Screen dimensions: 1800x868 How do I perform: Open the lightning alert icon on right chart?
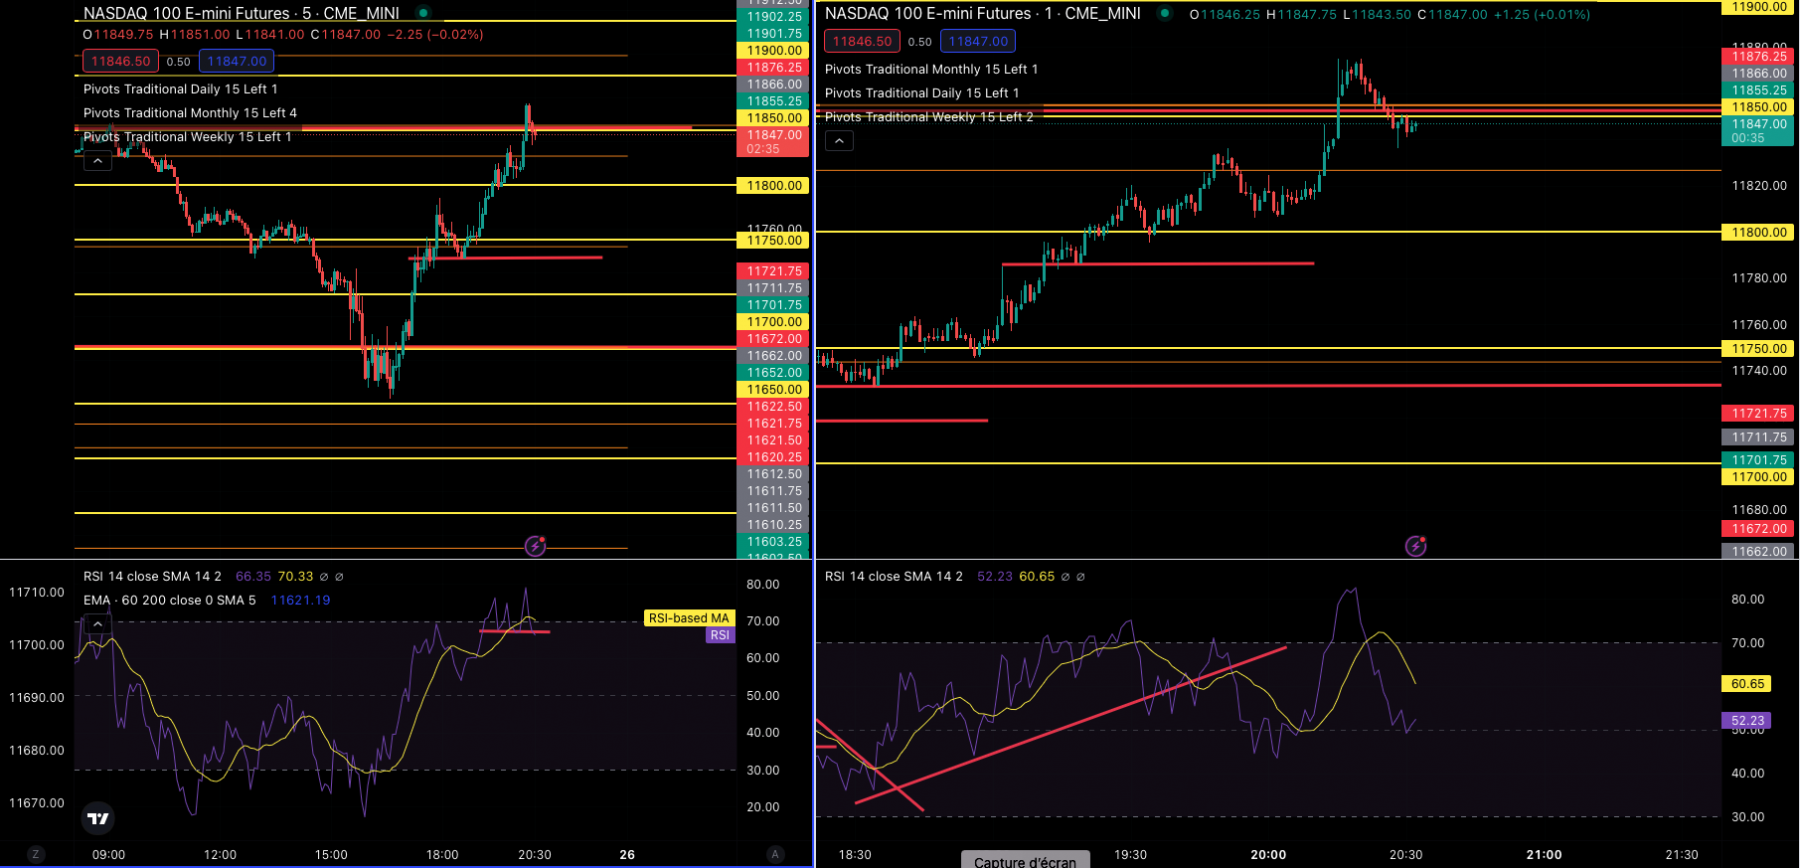1416,546
